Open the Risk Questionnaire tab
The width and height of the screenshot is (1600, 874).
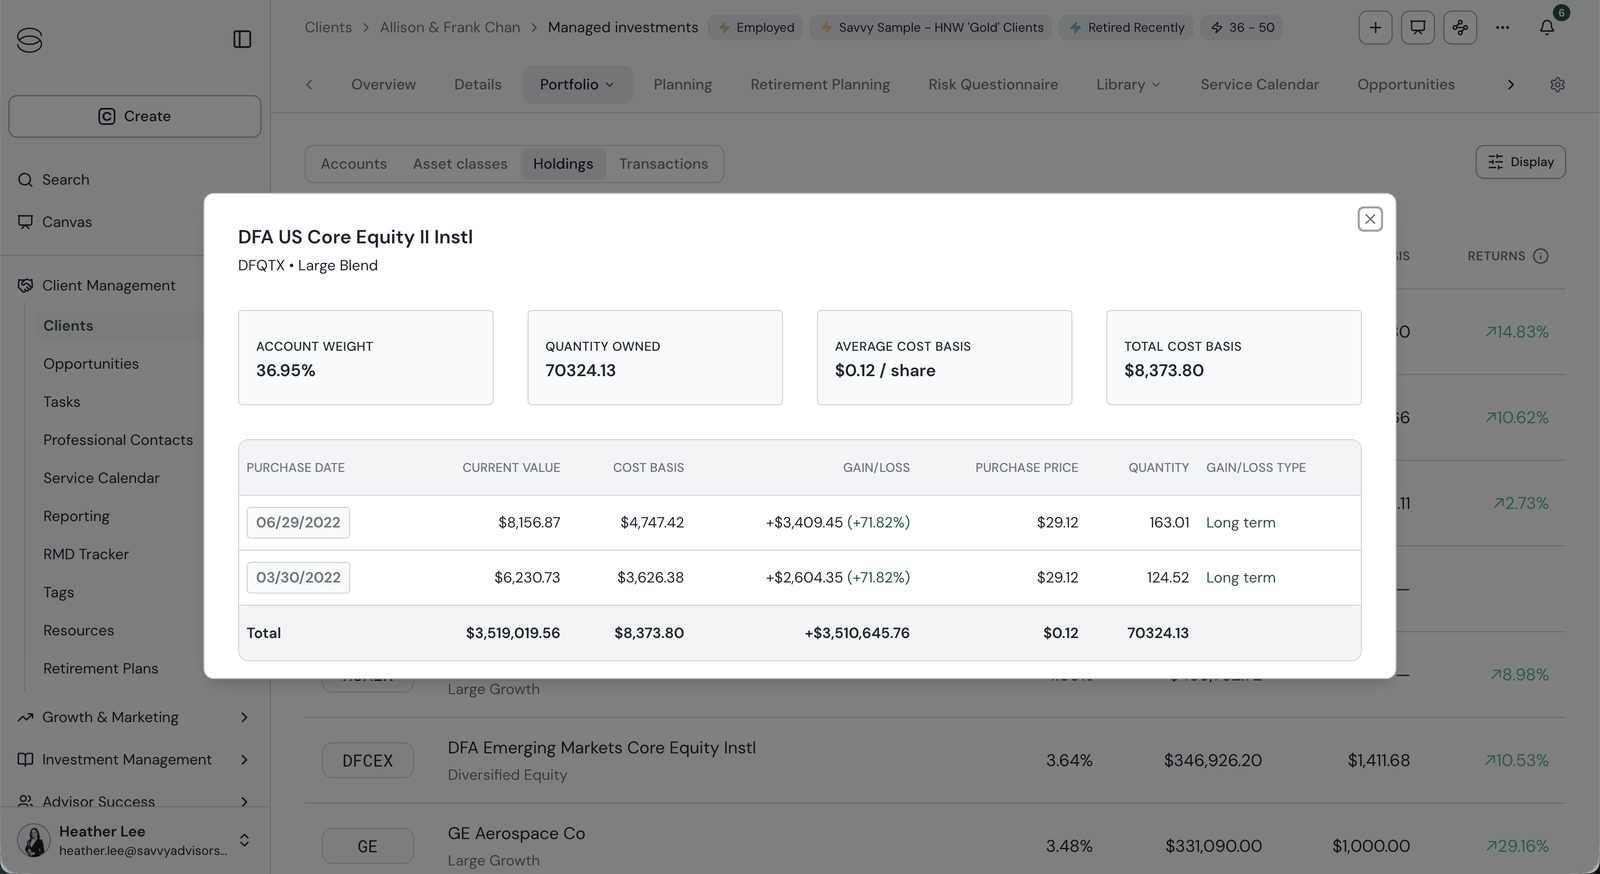pos(993,85)
